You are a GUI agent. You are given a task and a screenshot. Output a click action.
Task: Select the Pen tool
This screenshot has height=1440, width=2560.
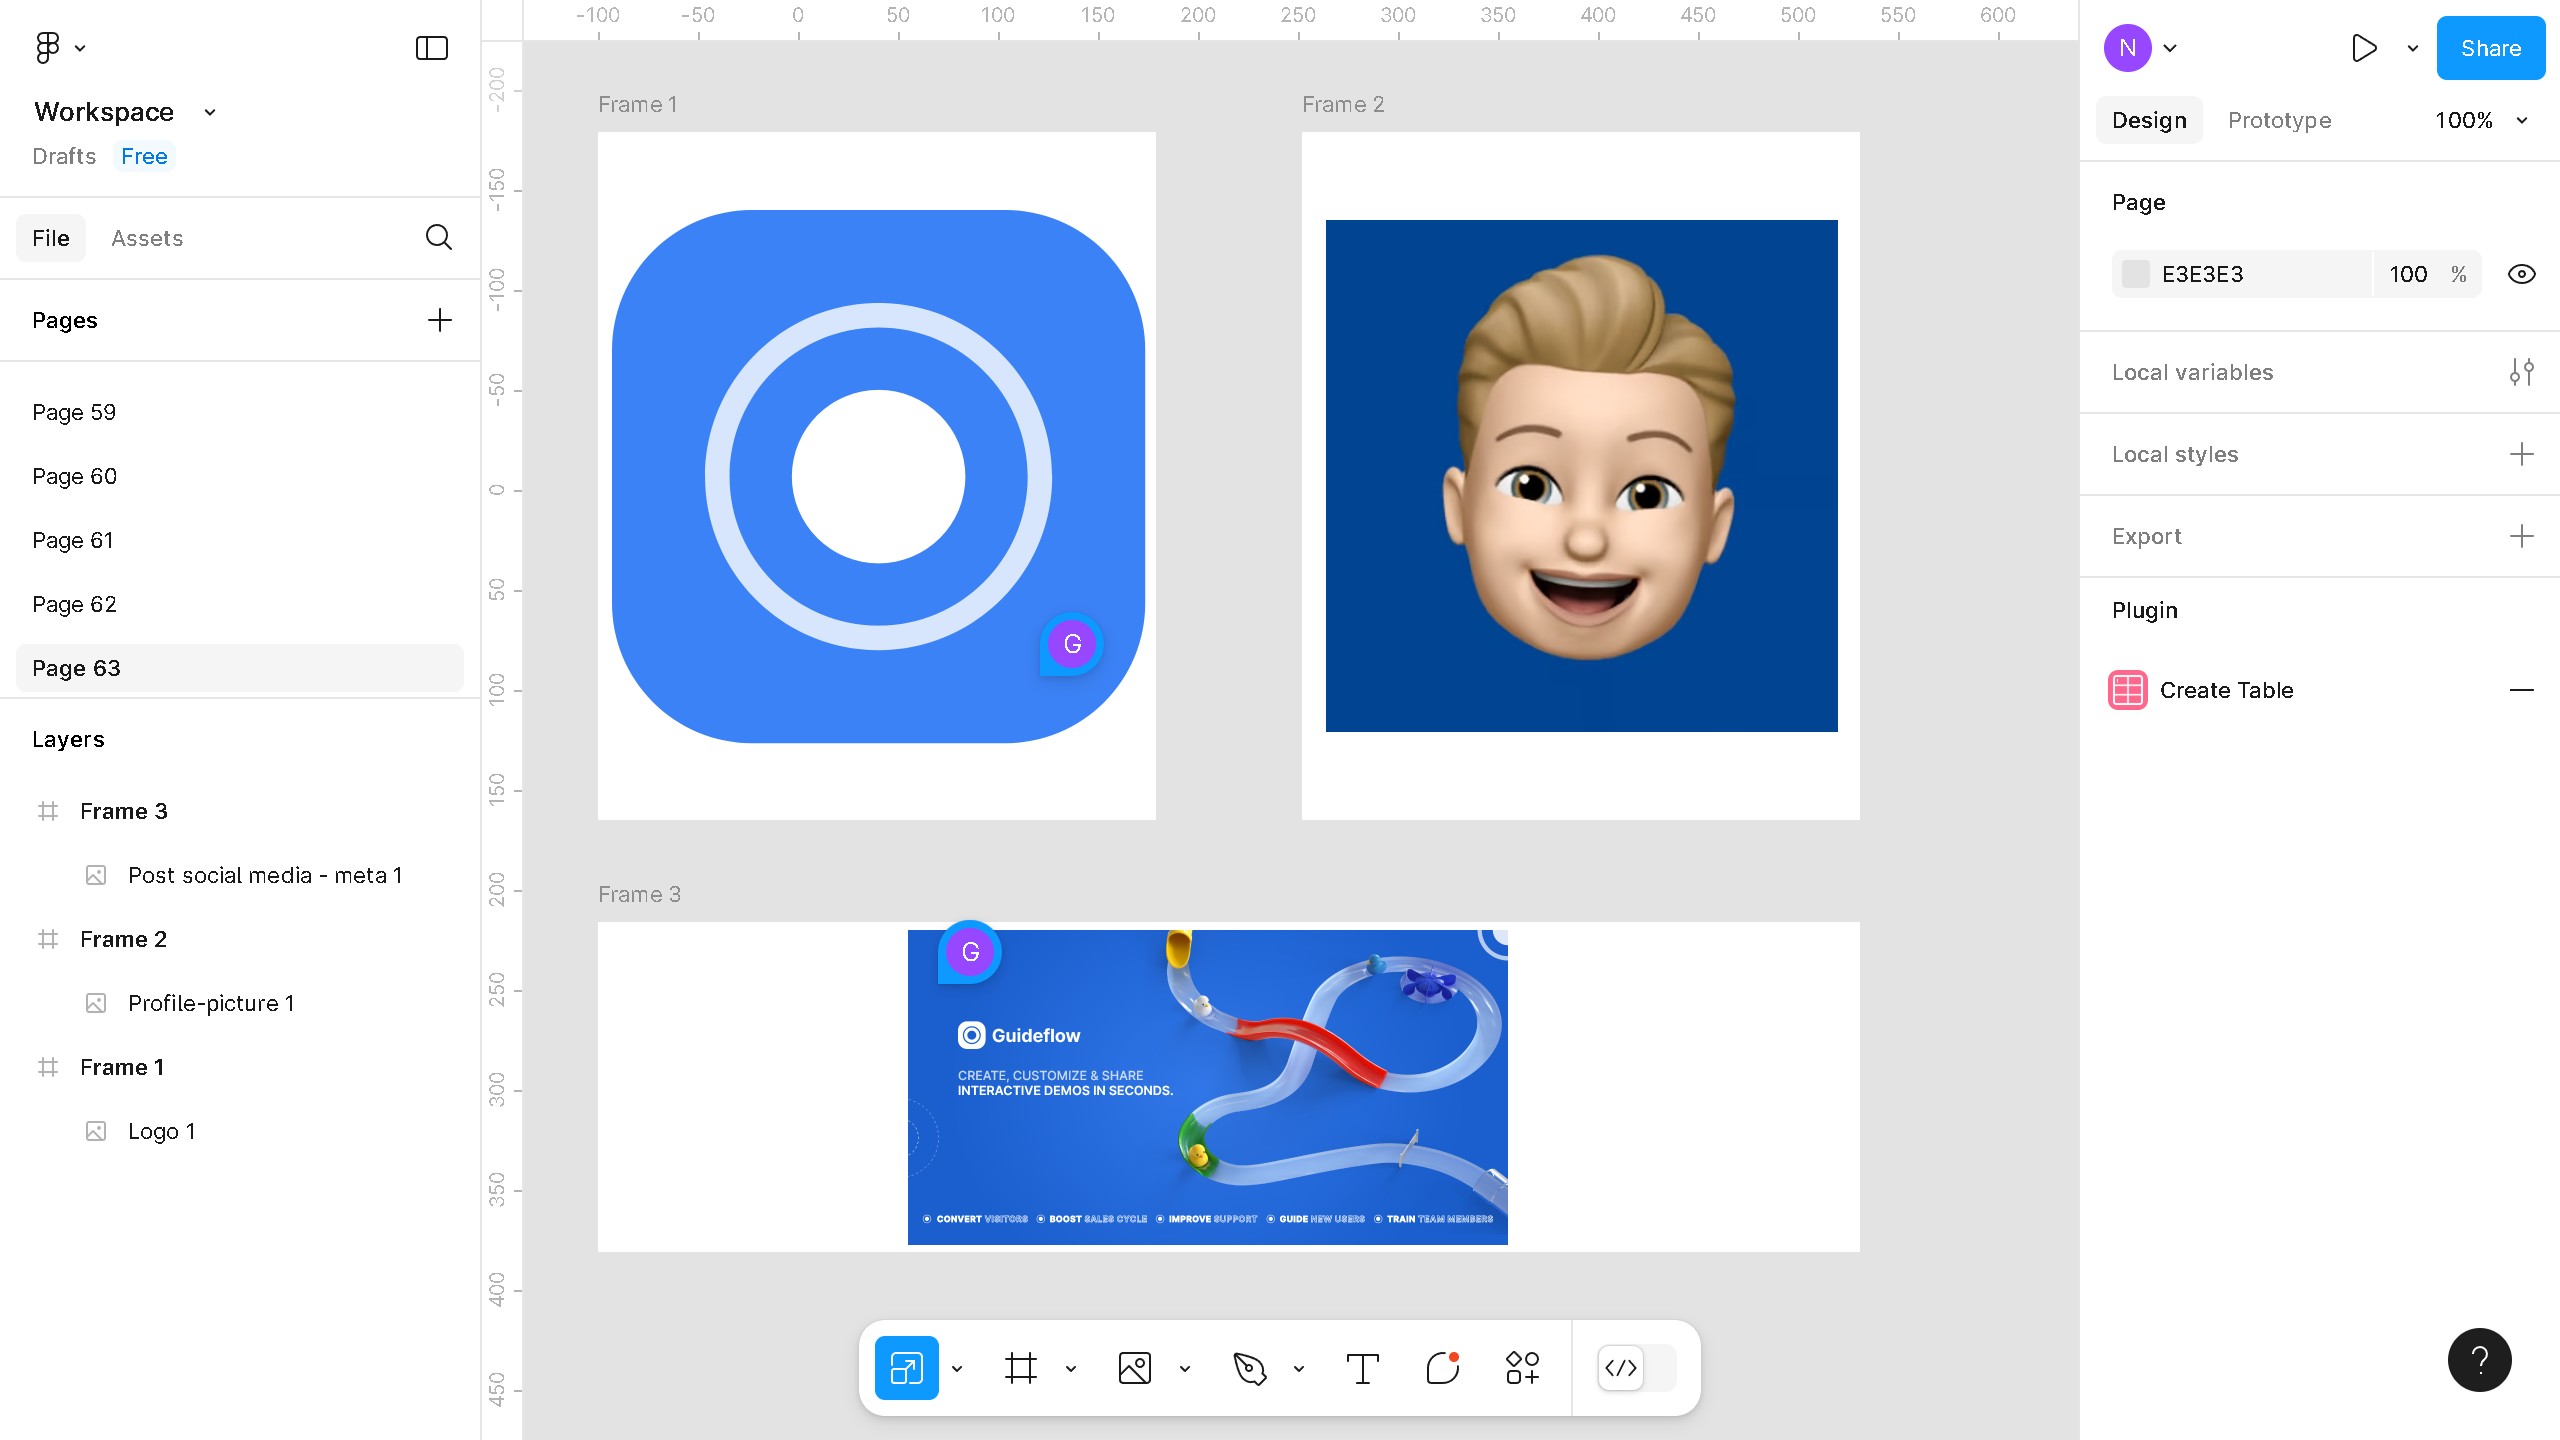click(x=1249, y=1368)
